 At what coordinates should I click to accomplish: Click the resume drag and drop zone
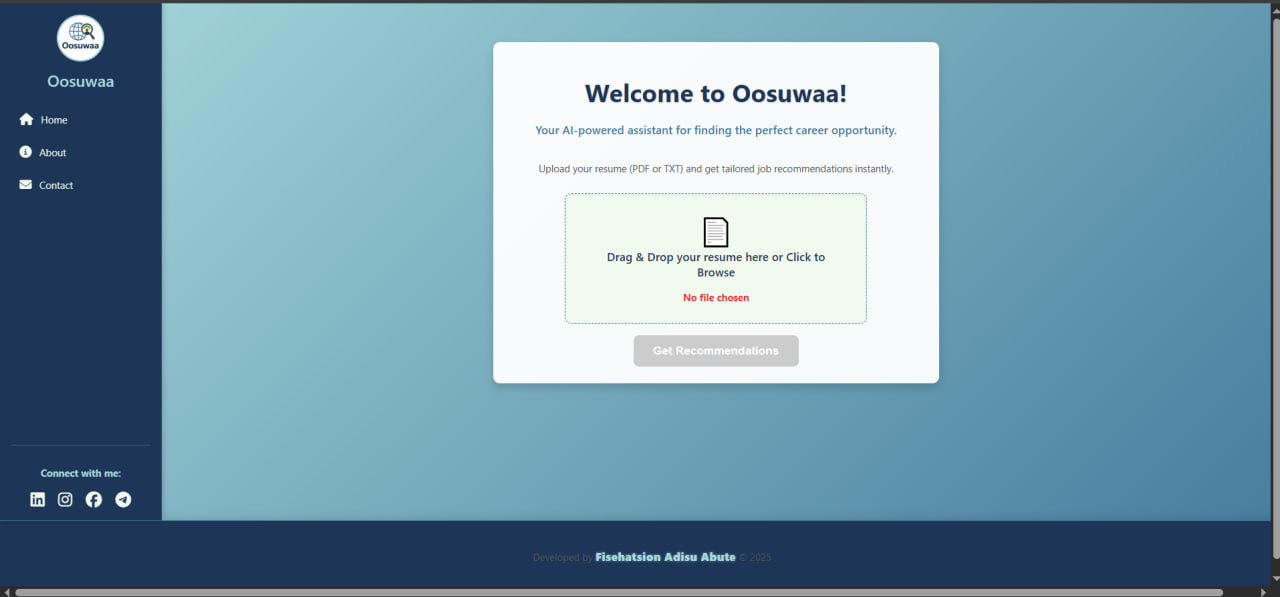click(x=715, y=259)
